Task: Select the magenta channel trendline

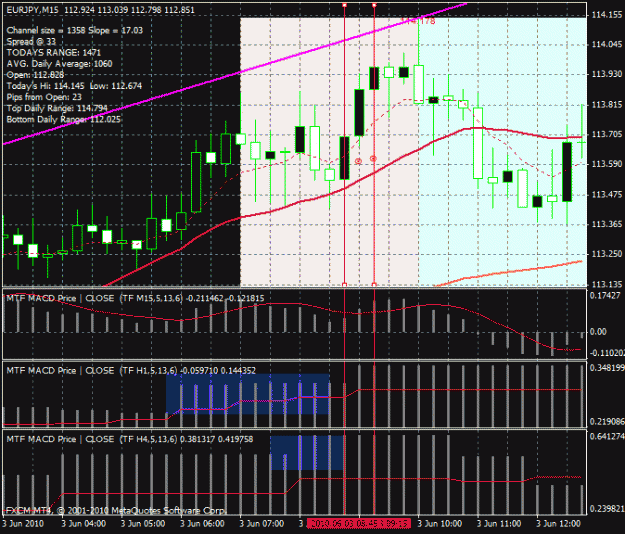Action: [235, 74]
